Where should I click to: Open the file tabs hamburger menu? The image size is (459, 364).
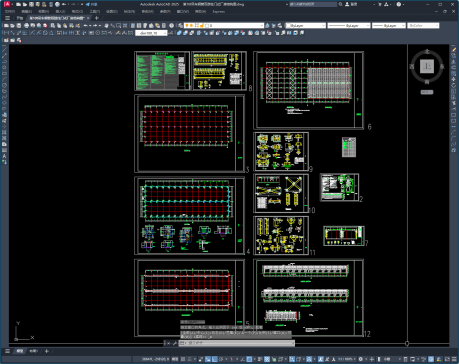pyautogui.click(x=7, y=18)
